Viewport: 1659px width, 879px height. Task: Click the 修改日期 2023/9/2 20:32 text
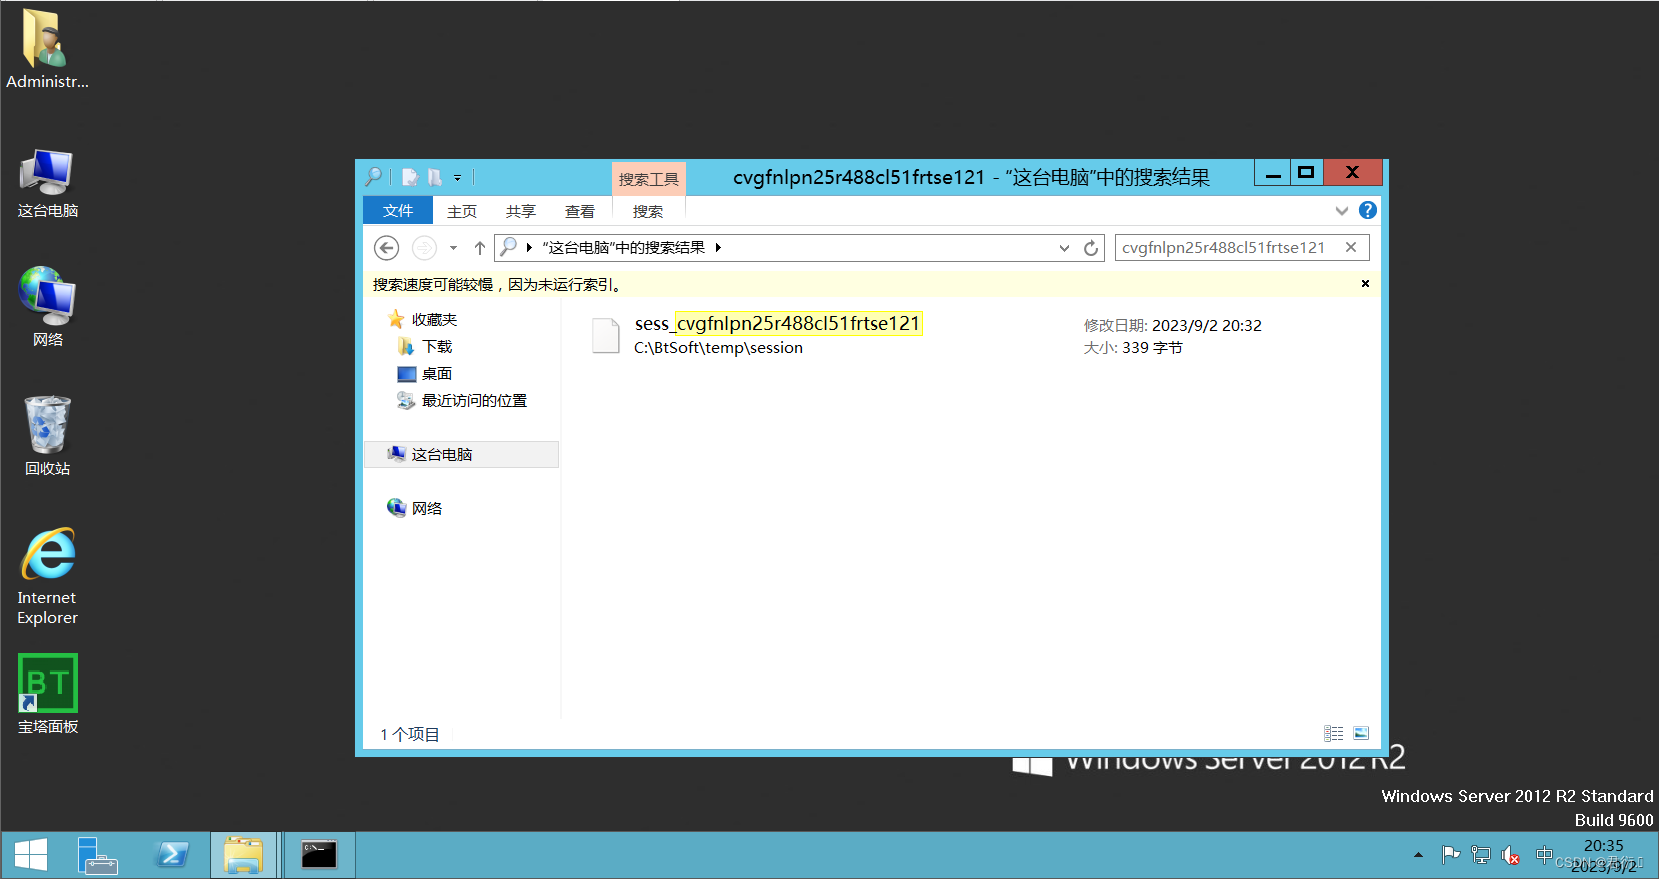click(x=1173, y=326)
